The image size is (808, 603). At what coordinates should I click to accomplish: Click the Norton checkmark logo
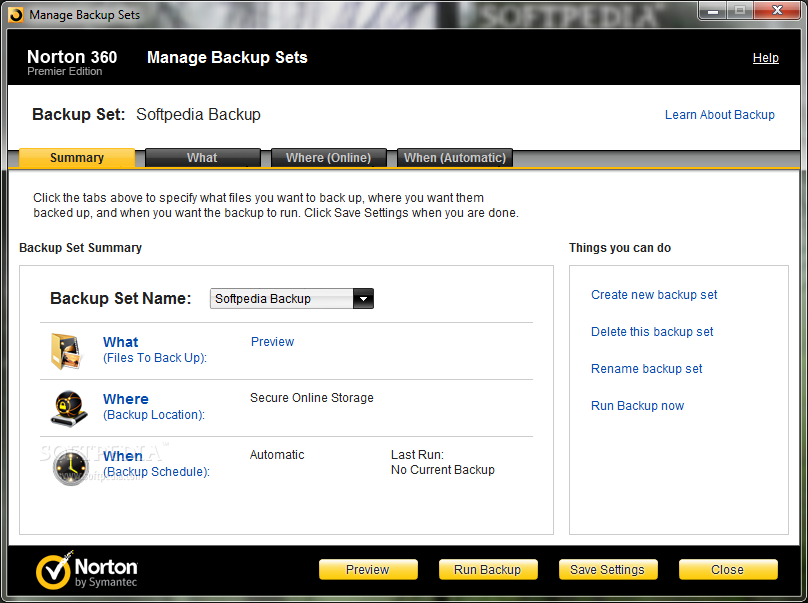click(54, 570)
